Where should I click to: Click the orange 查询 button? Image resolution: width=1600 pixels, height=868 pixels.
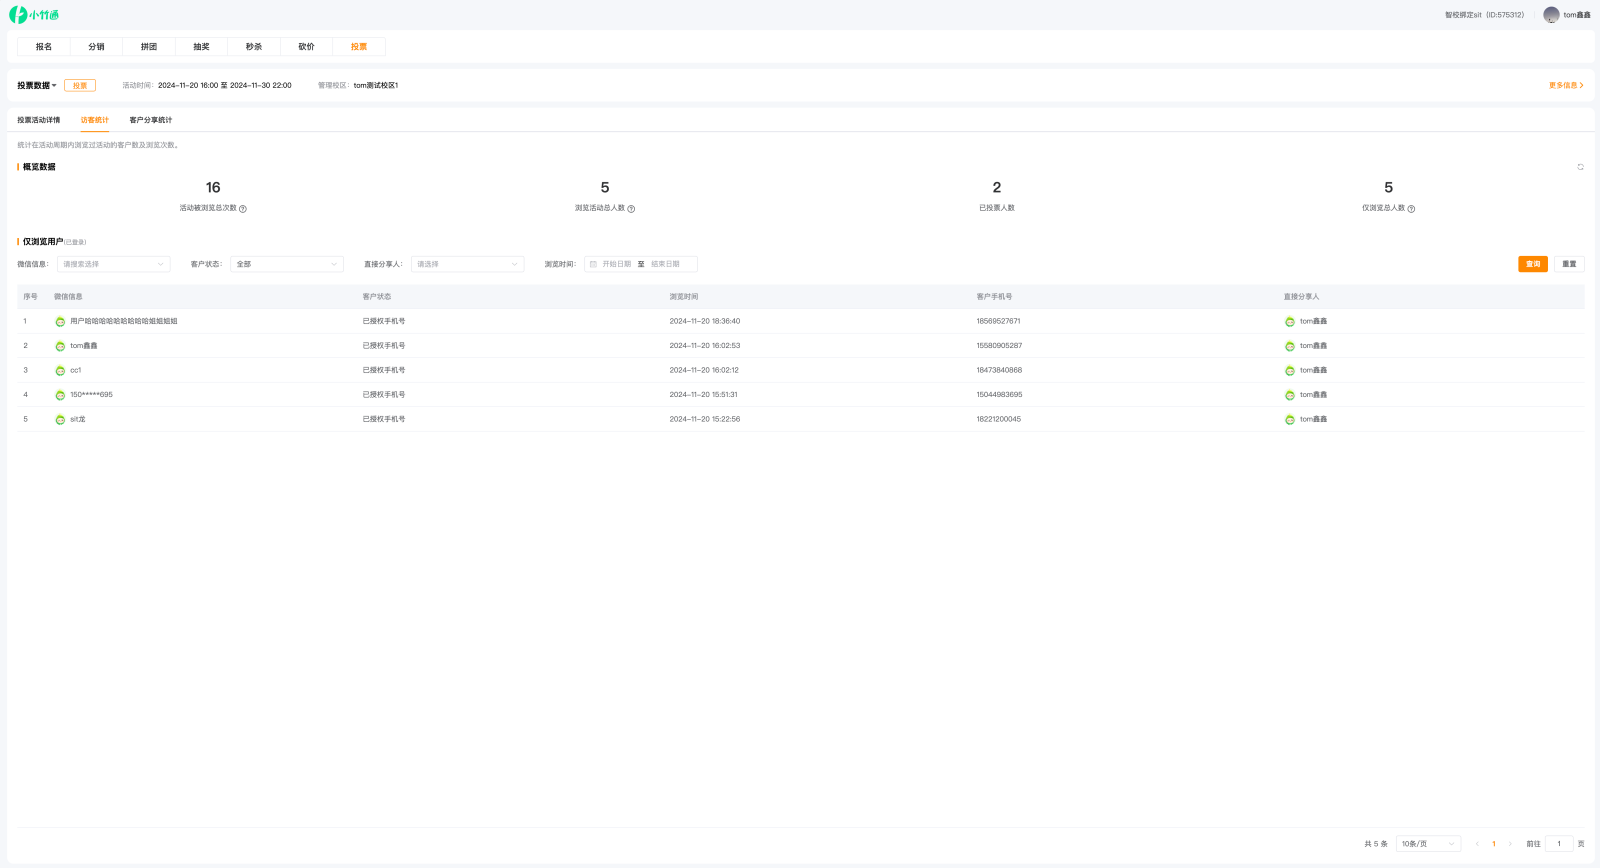(x=1533, y=264)
